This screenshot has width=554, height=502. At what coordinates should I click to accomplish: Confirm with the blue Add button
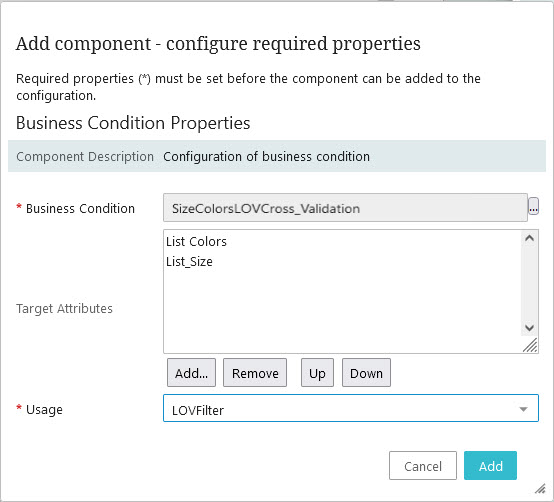[x=490, y=466]
